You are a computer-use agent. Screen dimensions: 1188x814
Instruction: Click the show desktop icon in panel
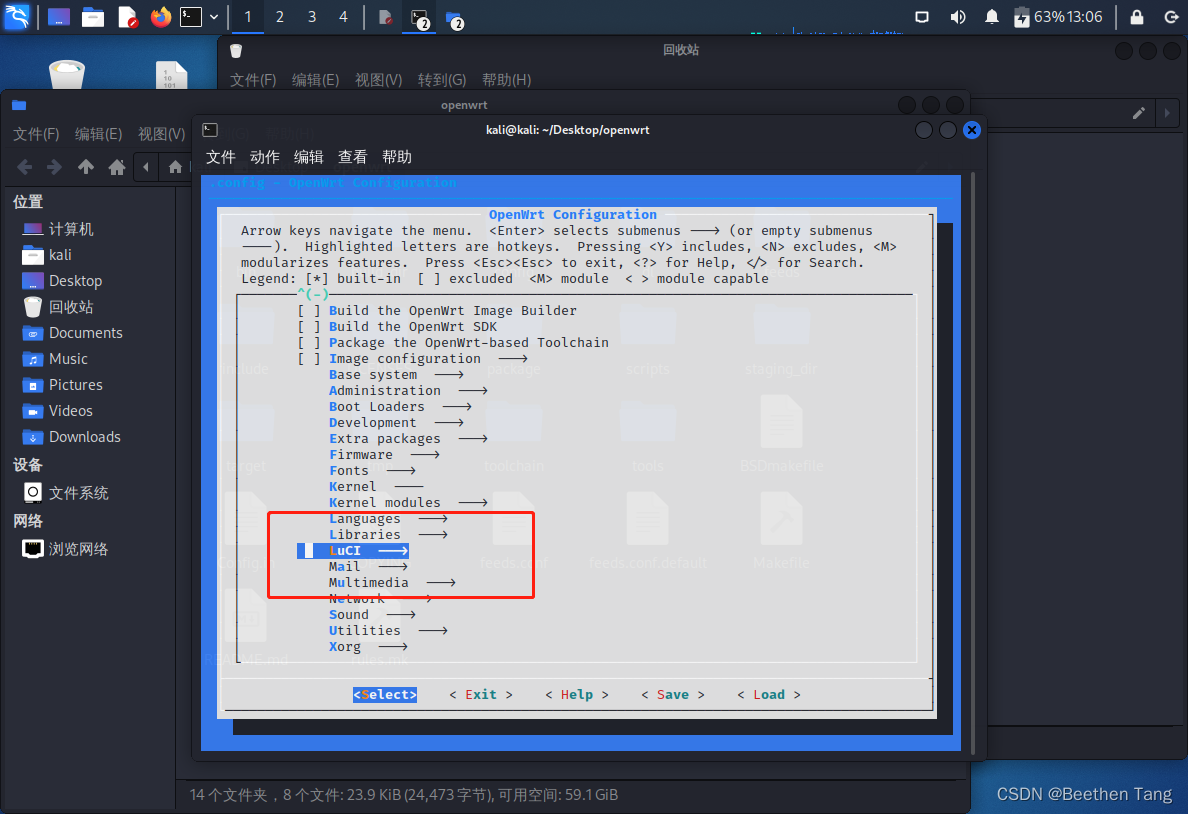58,17
